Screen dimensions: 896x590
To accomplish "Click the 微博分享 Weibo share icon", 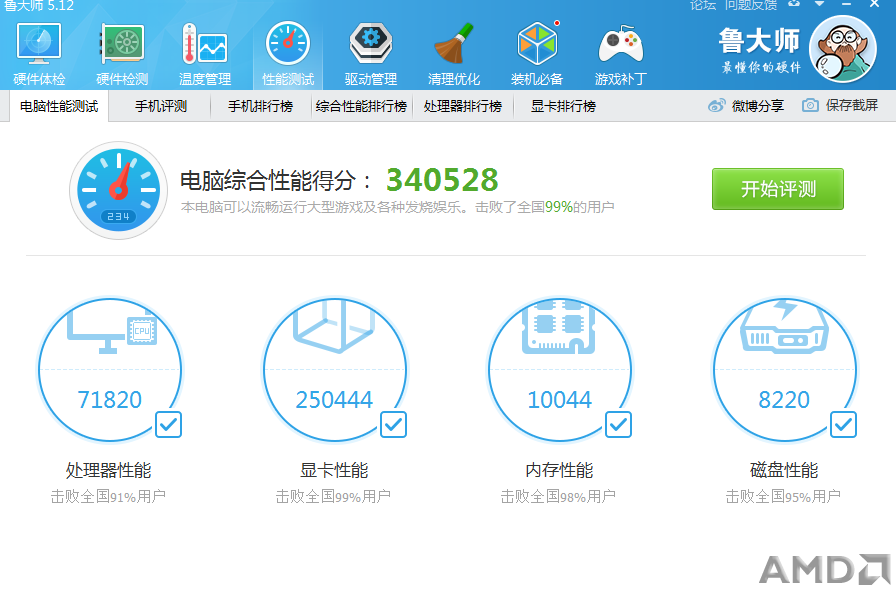I will tap(717, 106).
